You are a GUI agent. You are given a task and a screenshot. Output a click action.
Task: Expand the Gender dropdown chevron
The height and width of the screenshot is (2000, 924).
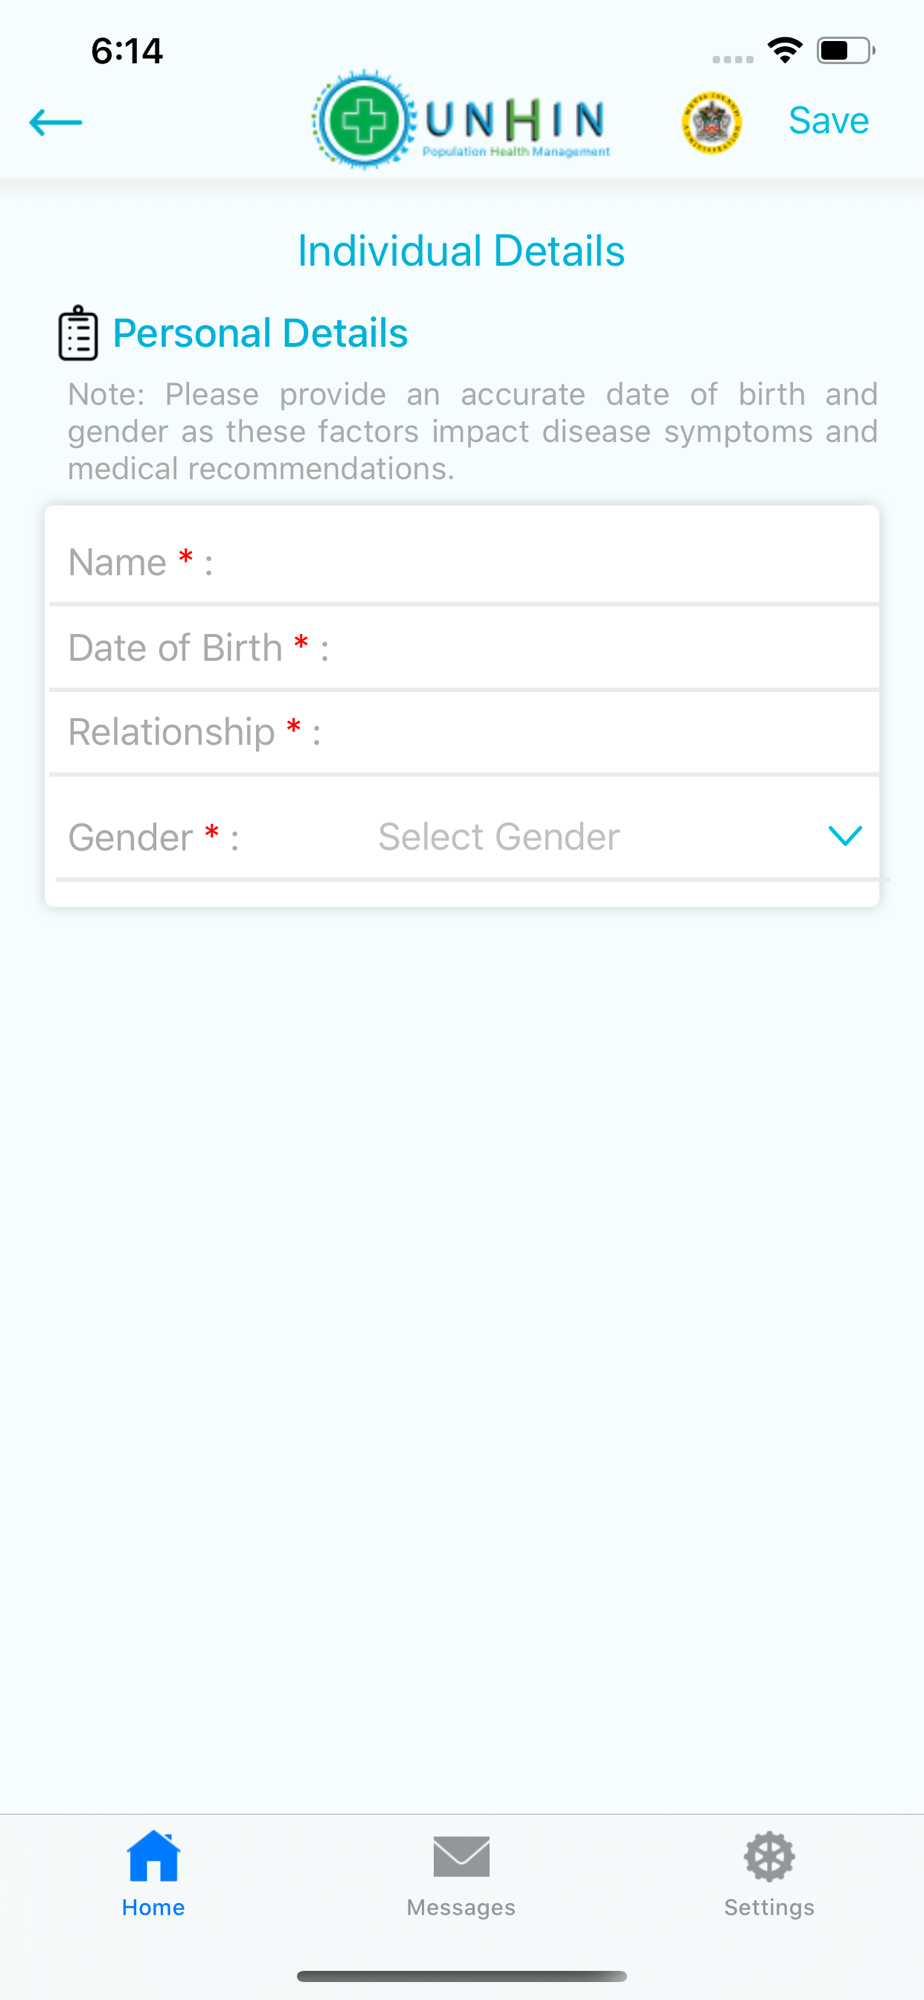click(845, 836)
